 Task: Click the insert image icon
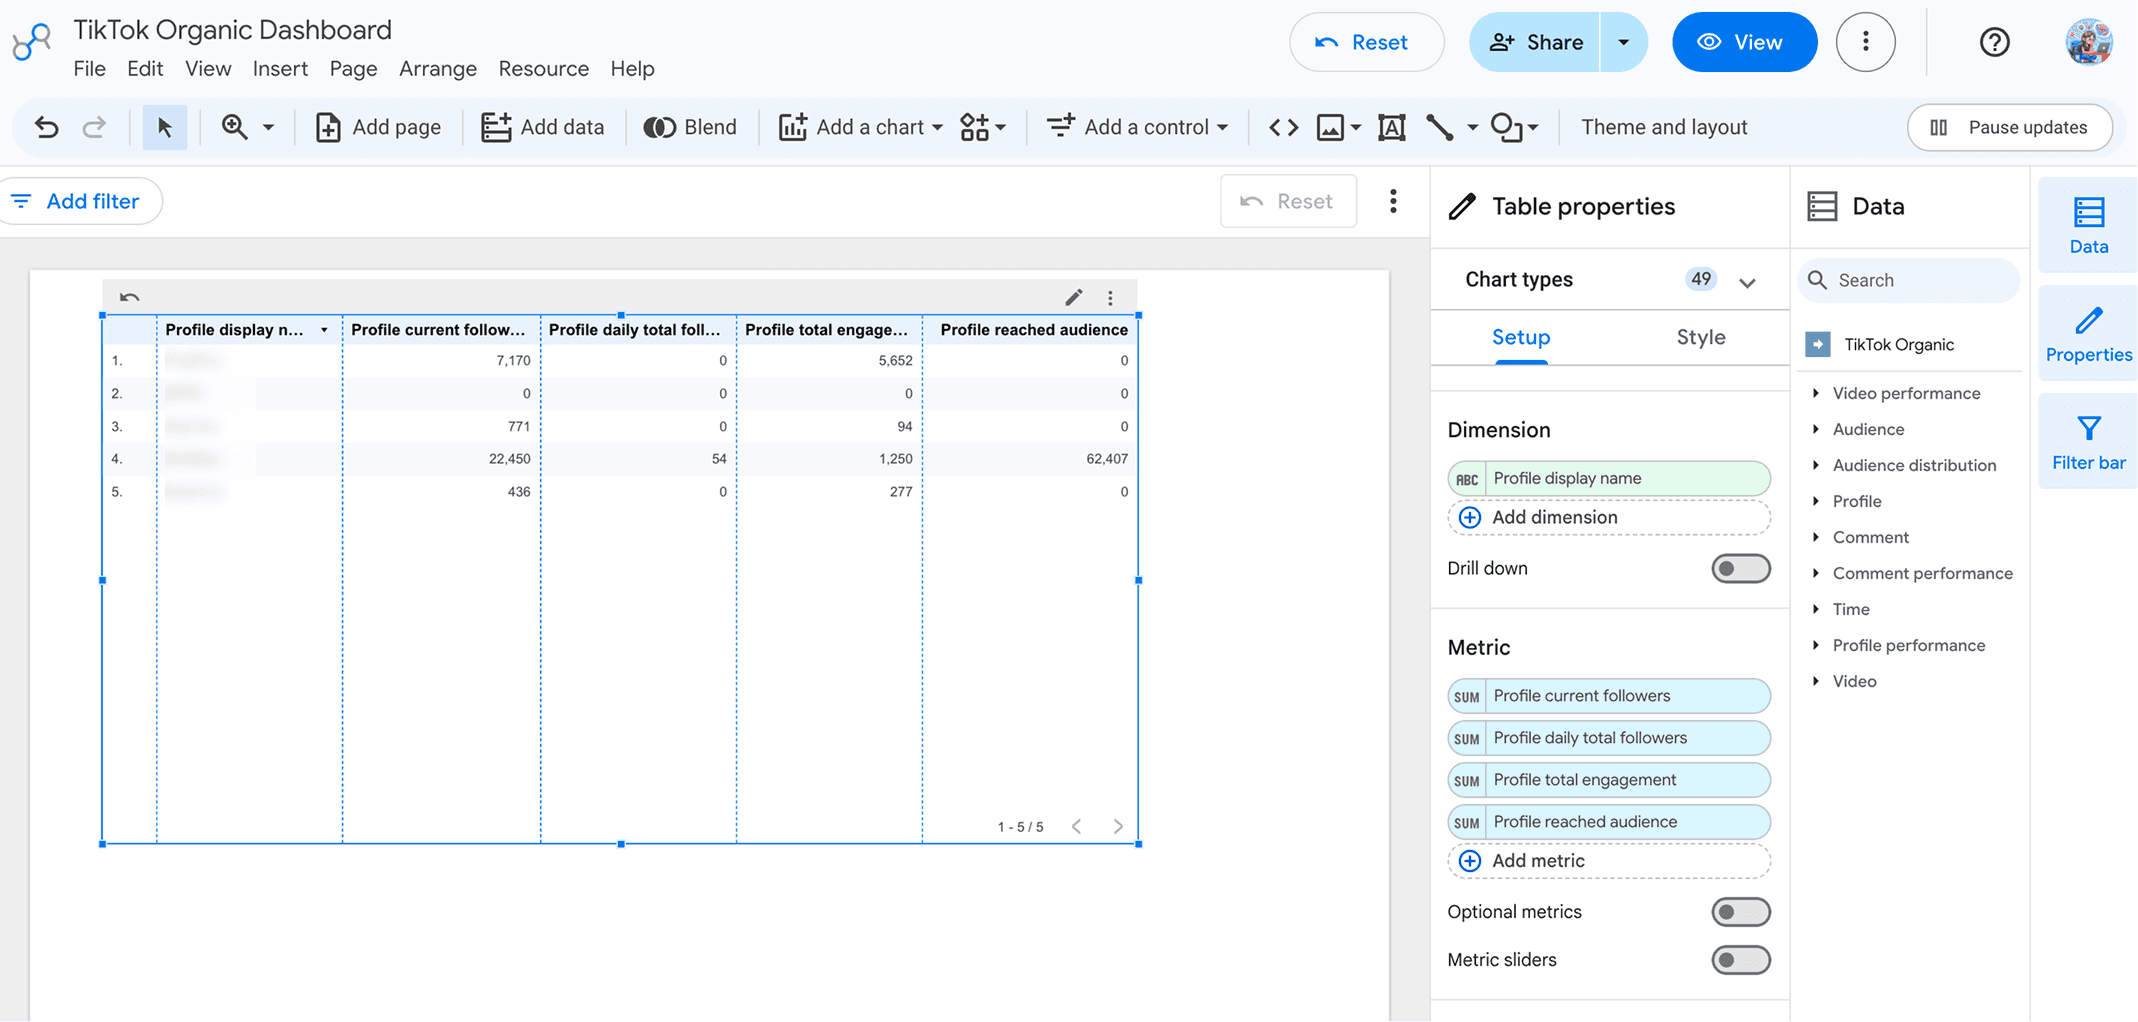1330,127
